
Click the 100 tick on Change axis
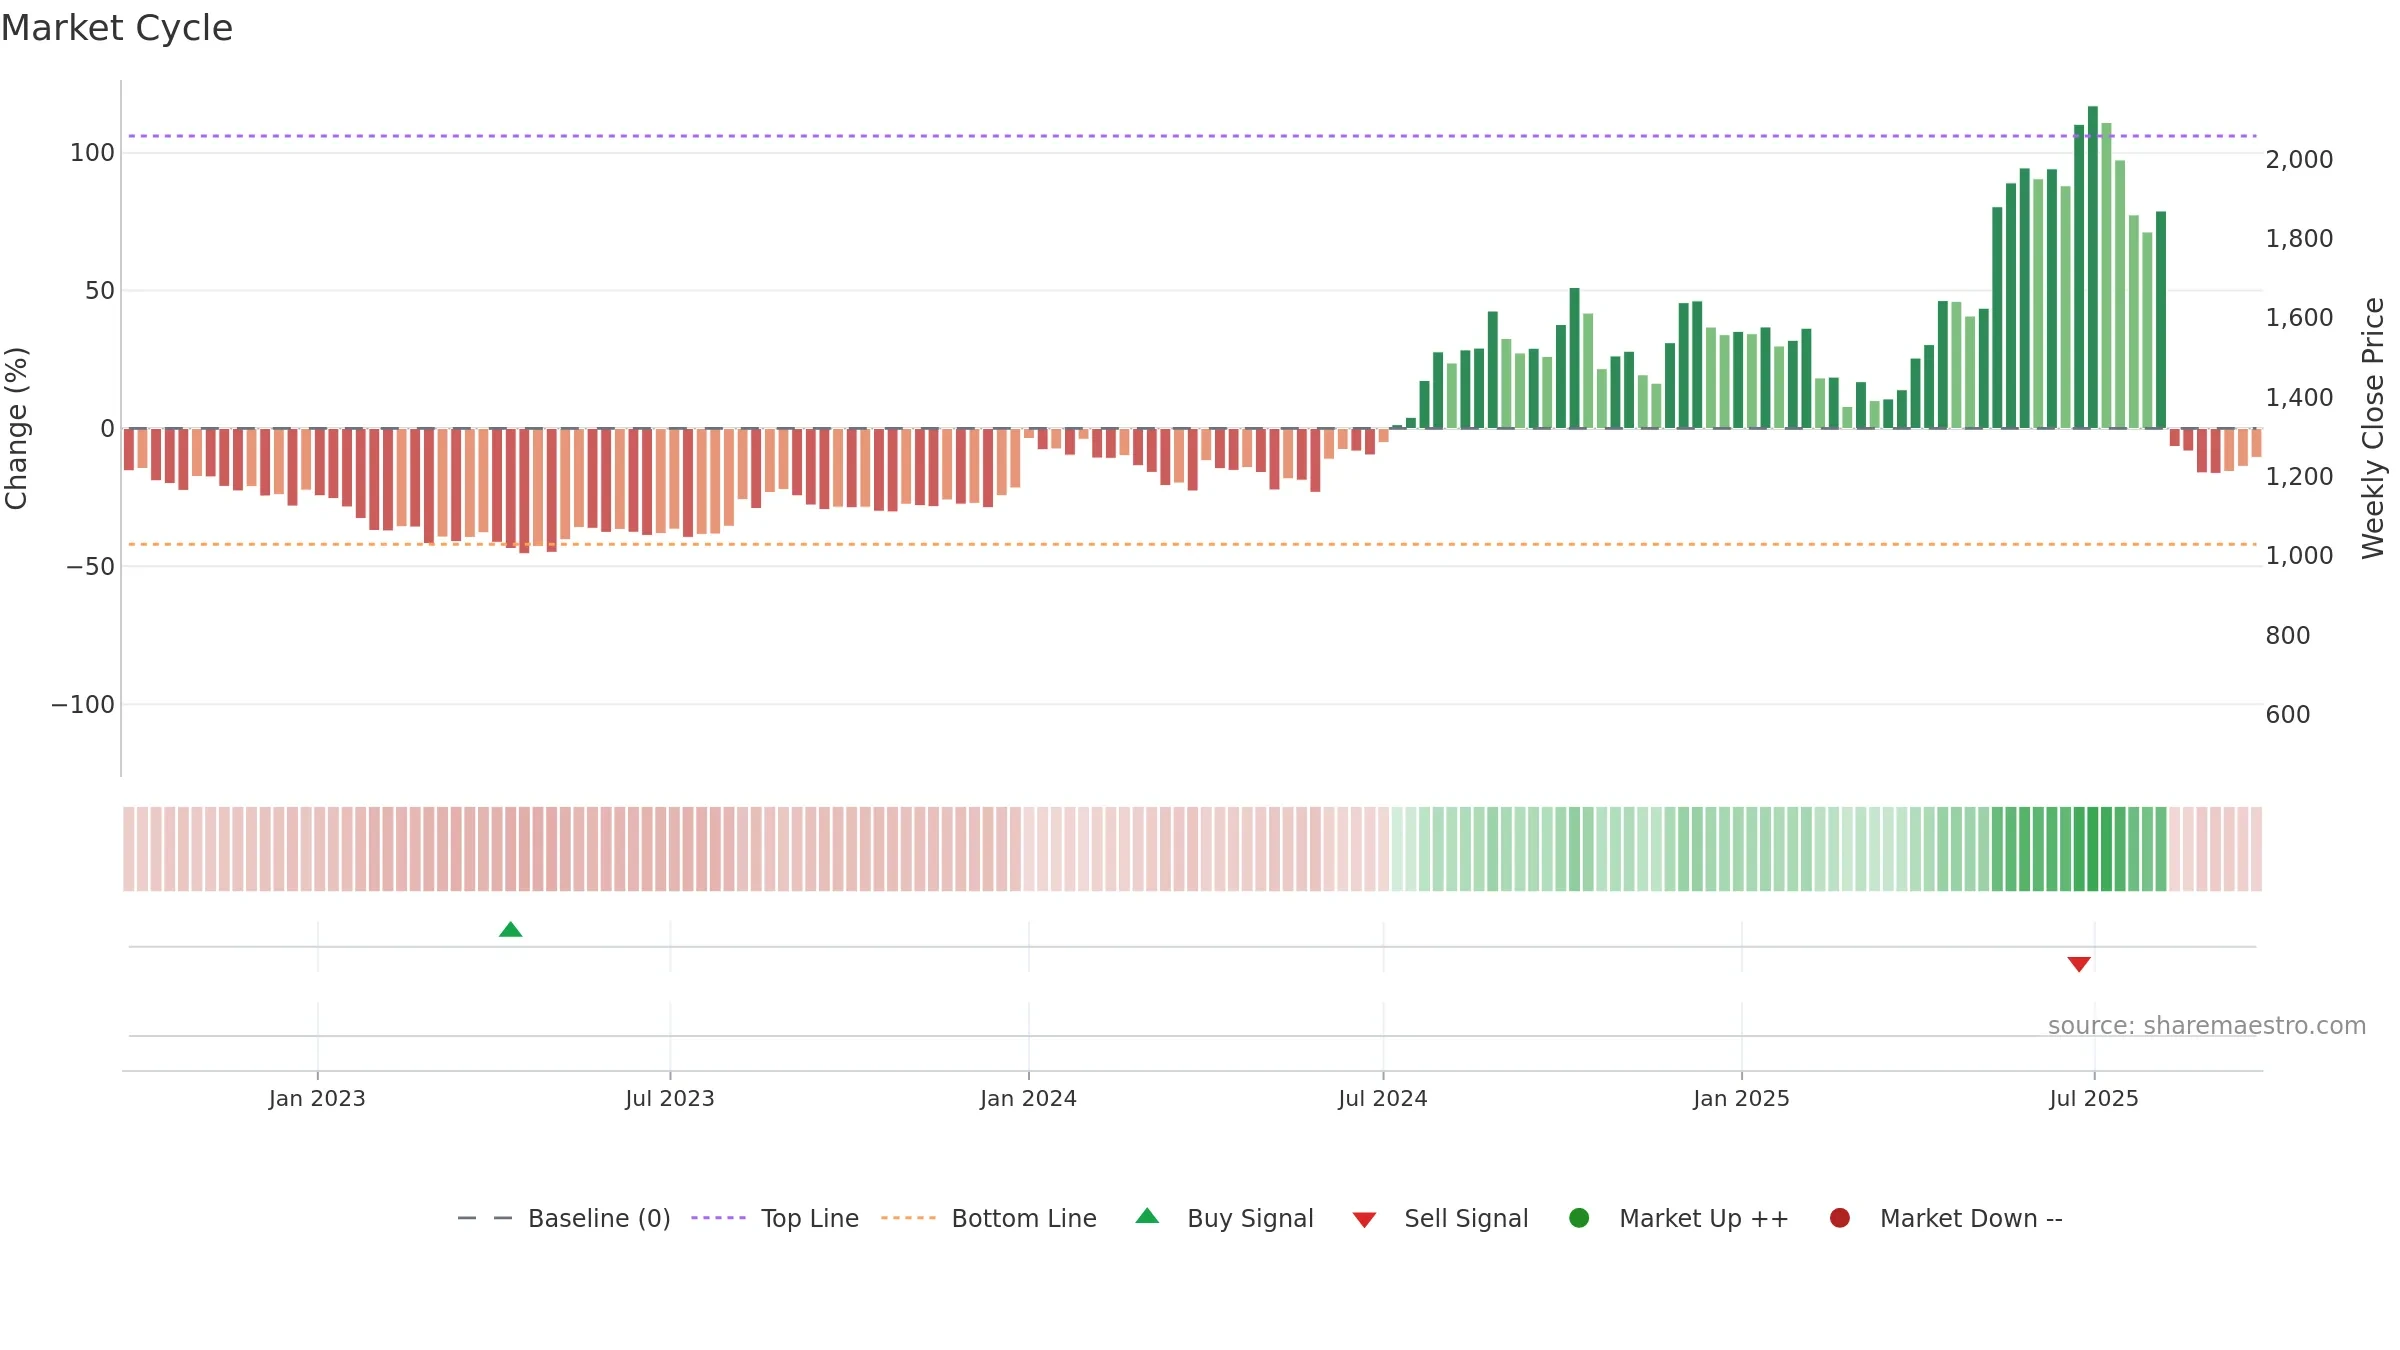coord(92,152)
